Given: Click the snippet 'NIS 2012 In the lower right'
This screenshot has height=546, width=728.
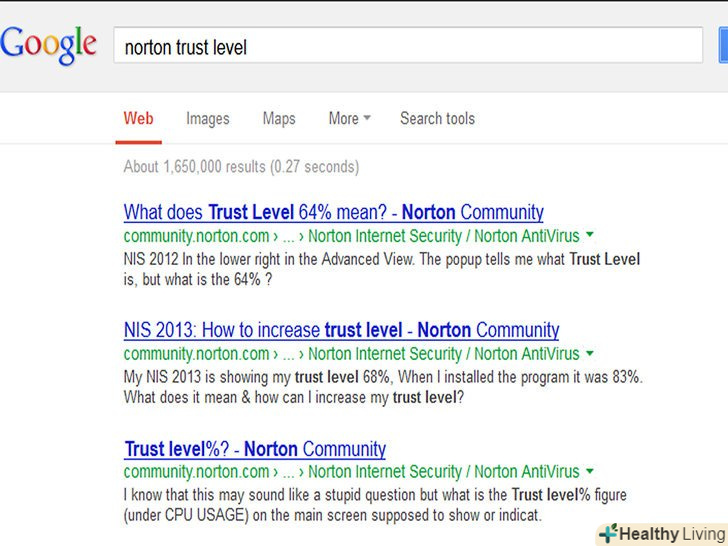Looking at the screenshot, I should click(382, 269).
